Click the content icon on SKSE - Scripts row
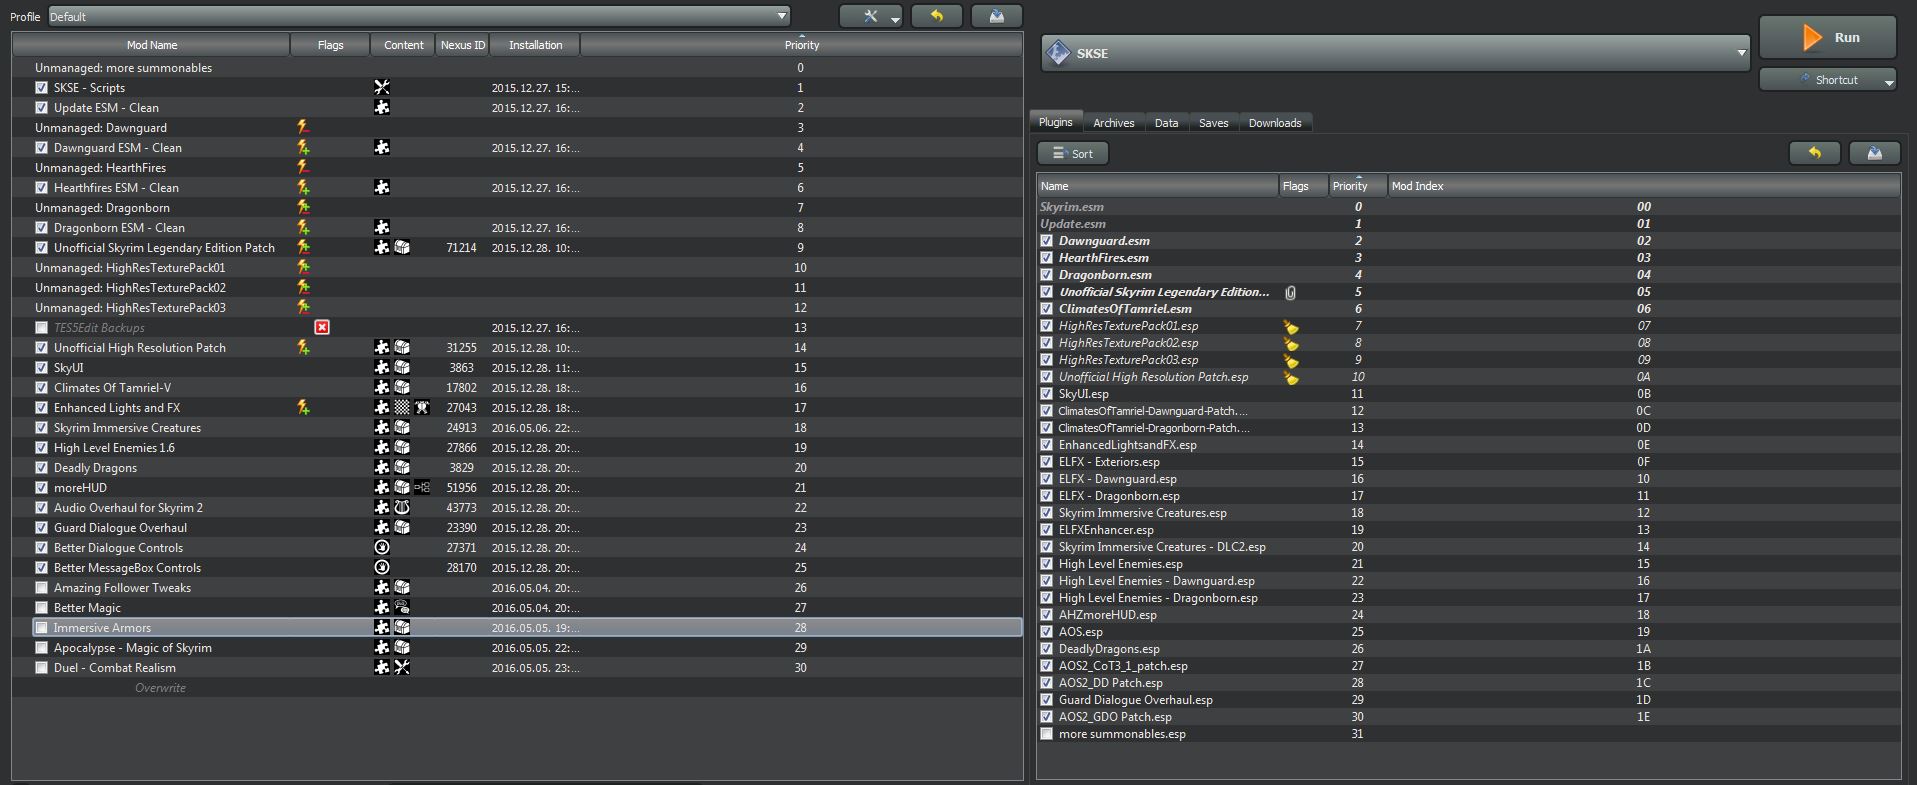Image resolution: width=1917 pixels, height=785 pixels. pos(382,87)
